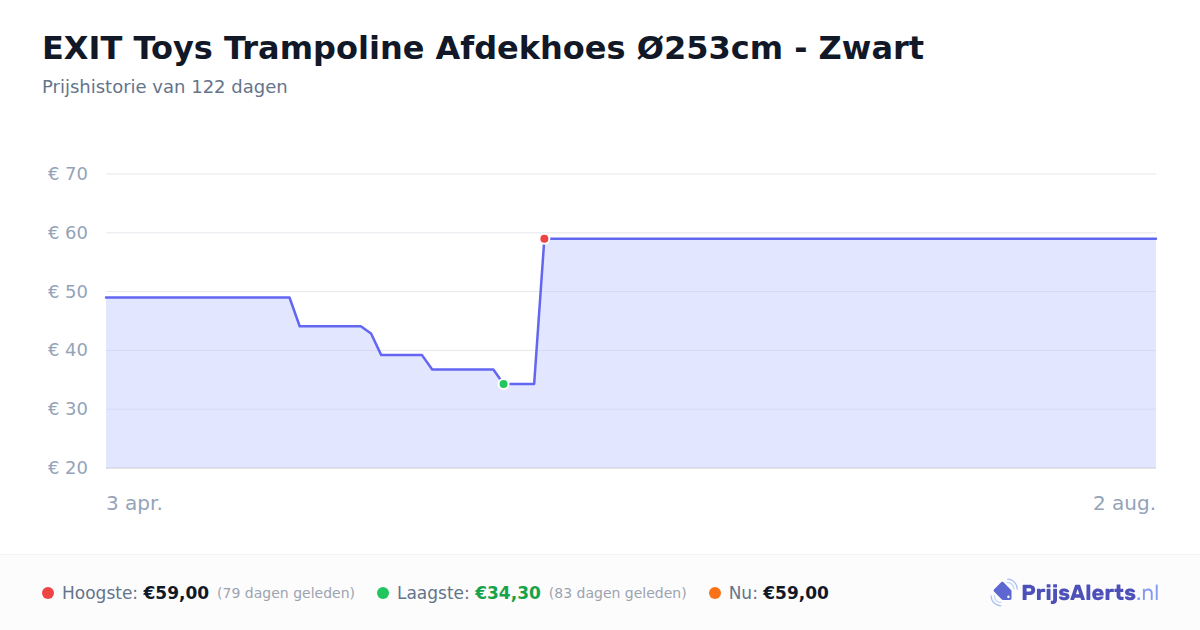Select the € 70 axis label

click(68, 174)
